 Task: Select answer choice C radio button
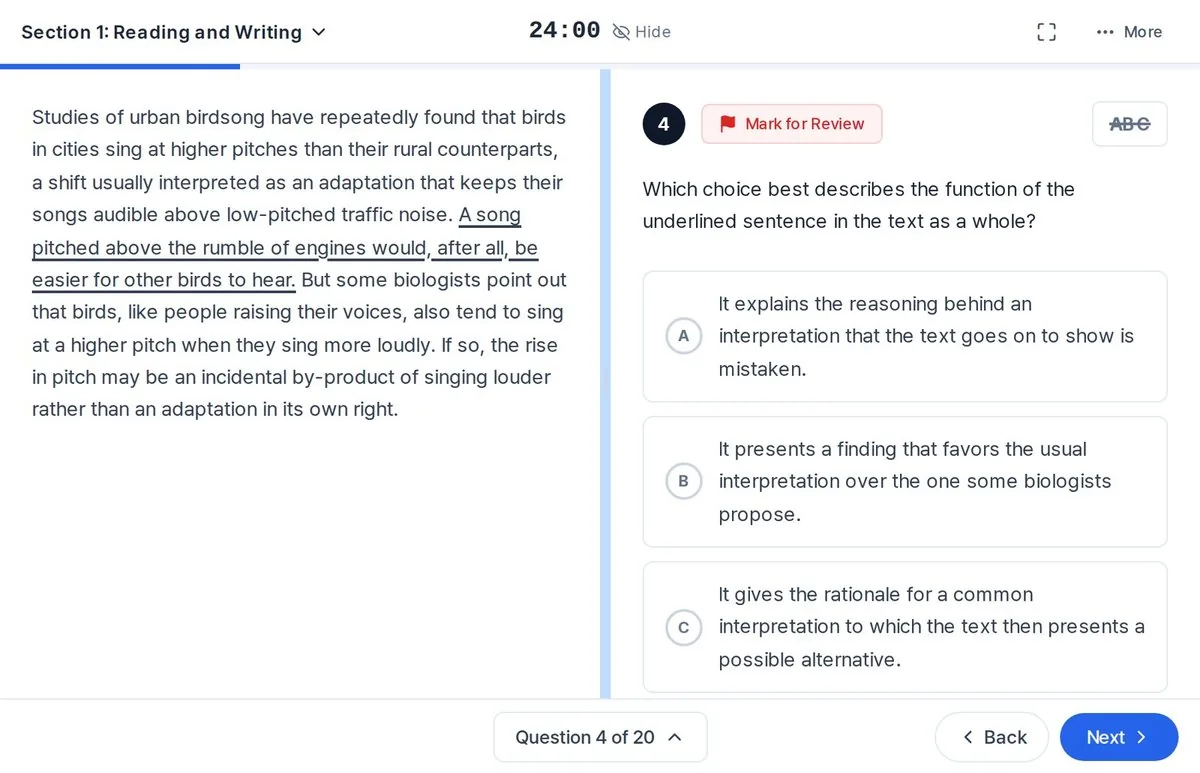point(684,627)
